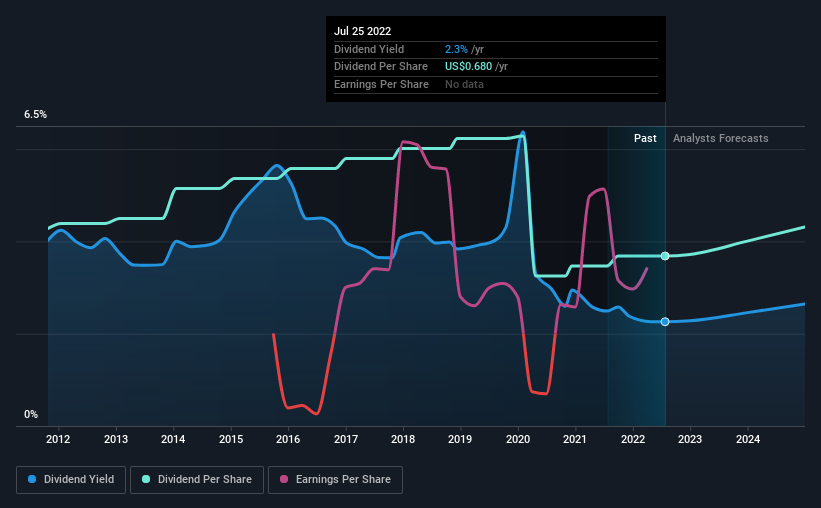The image size is (821, 508).
Task: Click the 2012 x-axis year label
Action: [58, 439]
